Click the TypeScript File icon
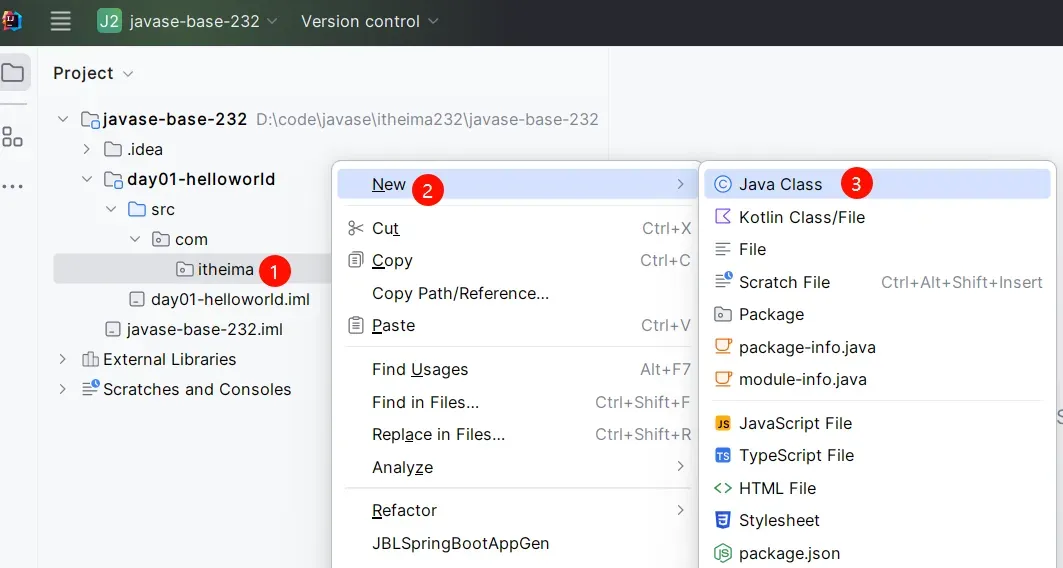 click(723, 455)
